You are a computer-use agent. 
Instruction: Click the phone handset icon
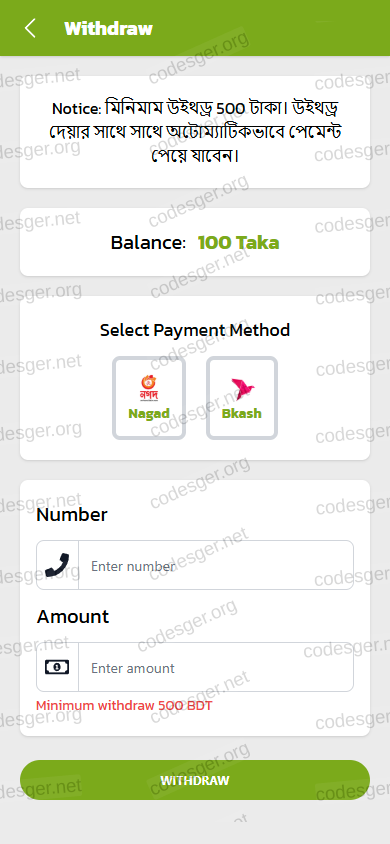58,565
